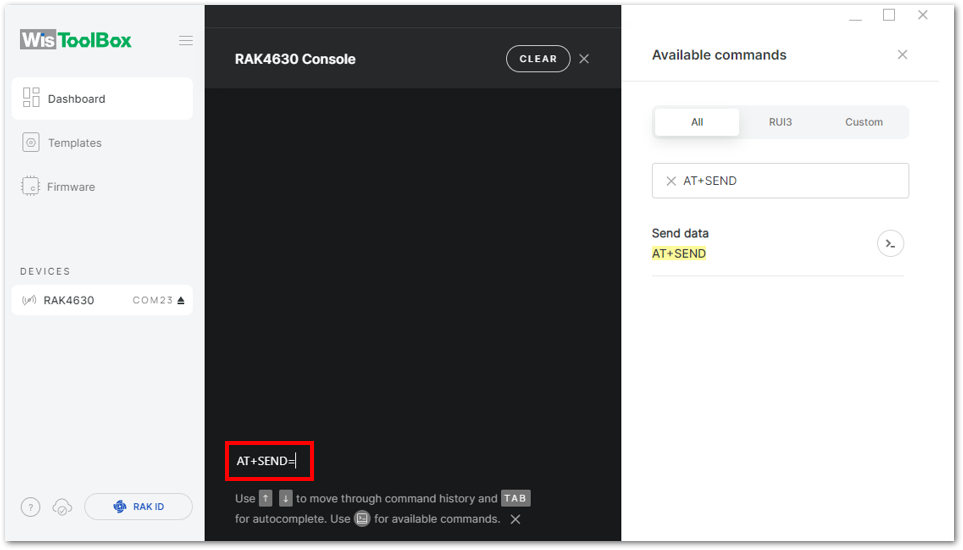Select the highlighted AT+SEND command text
963x550 pixels.
pyautogui.click(x=679, y=254)
